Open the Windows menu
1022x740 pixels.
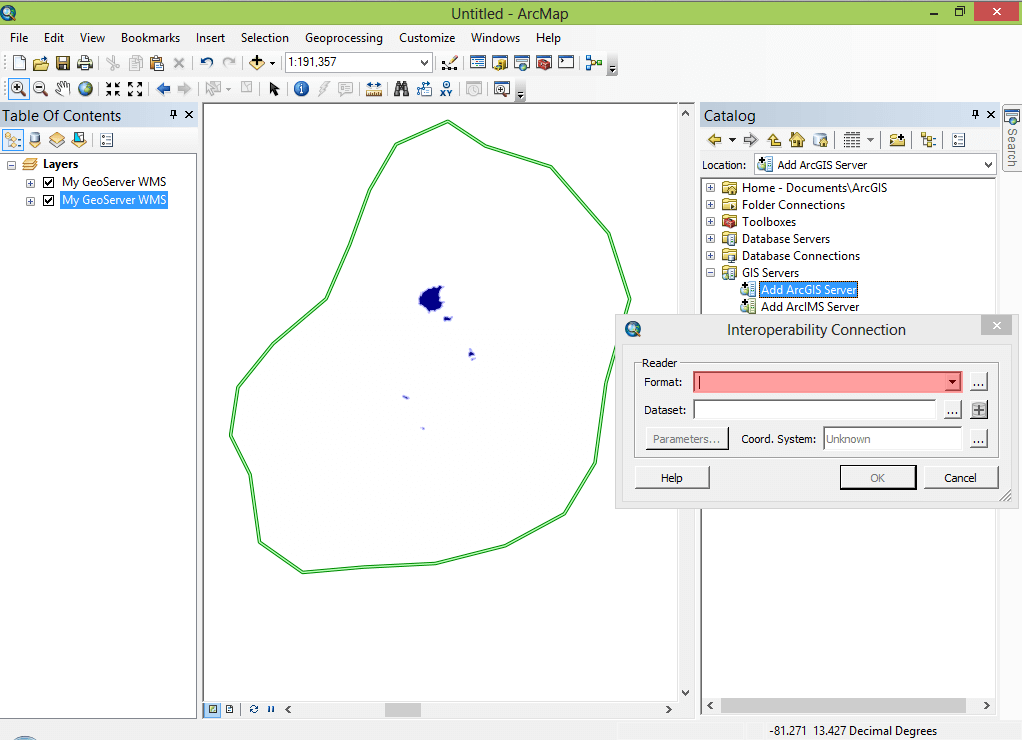pyautogui.click(x=495, y=38)
